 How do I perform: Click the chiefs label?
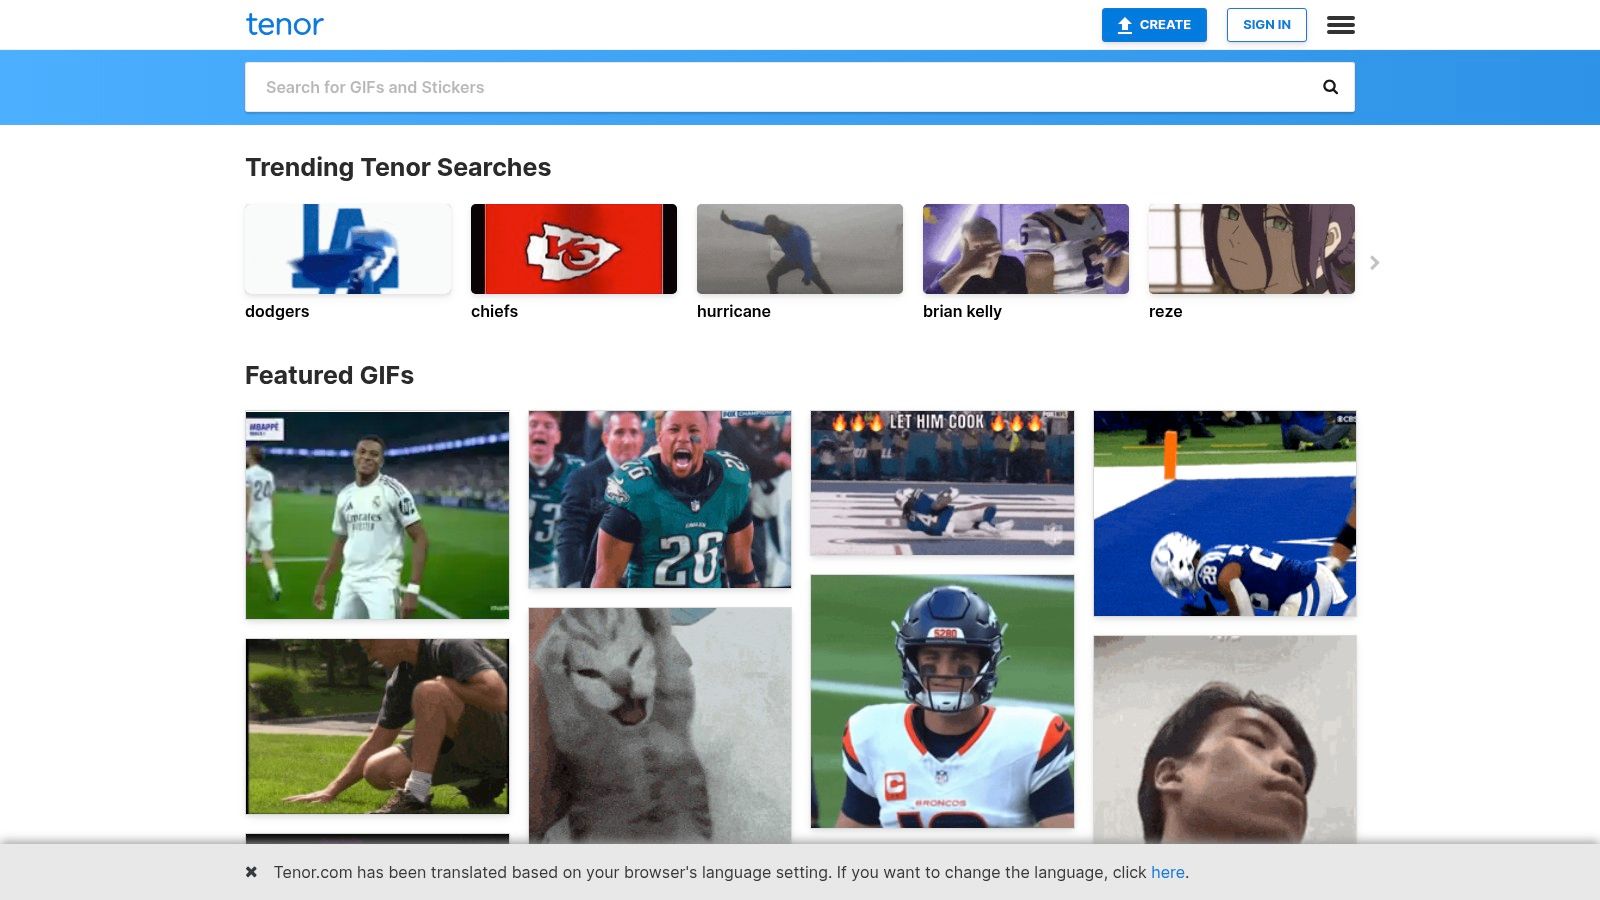click(494, 311)
